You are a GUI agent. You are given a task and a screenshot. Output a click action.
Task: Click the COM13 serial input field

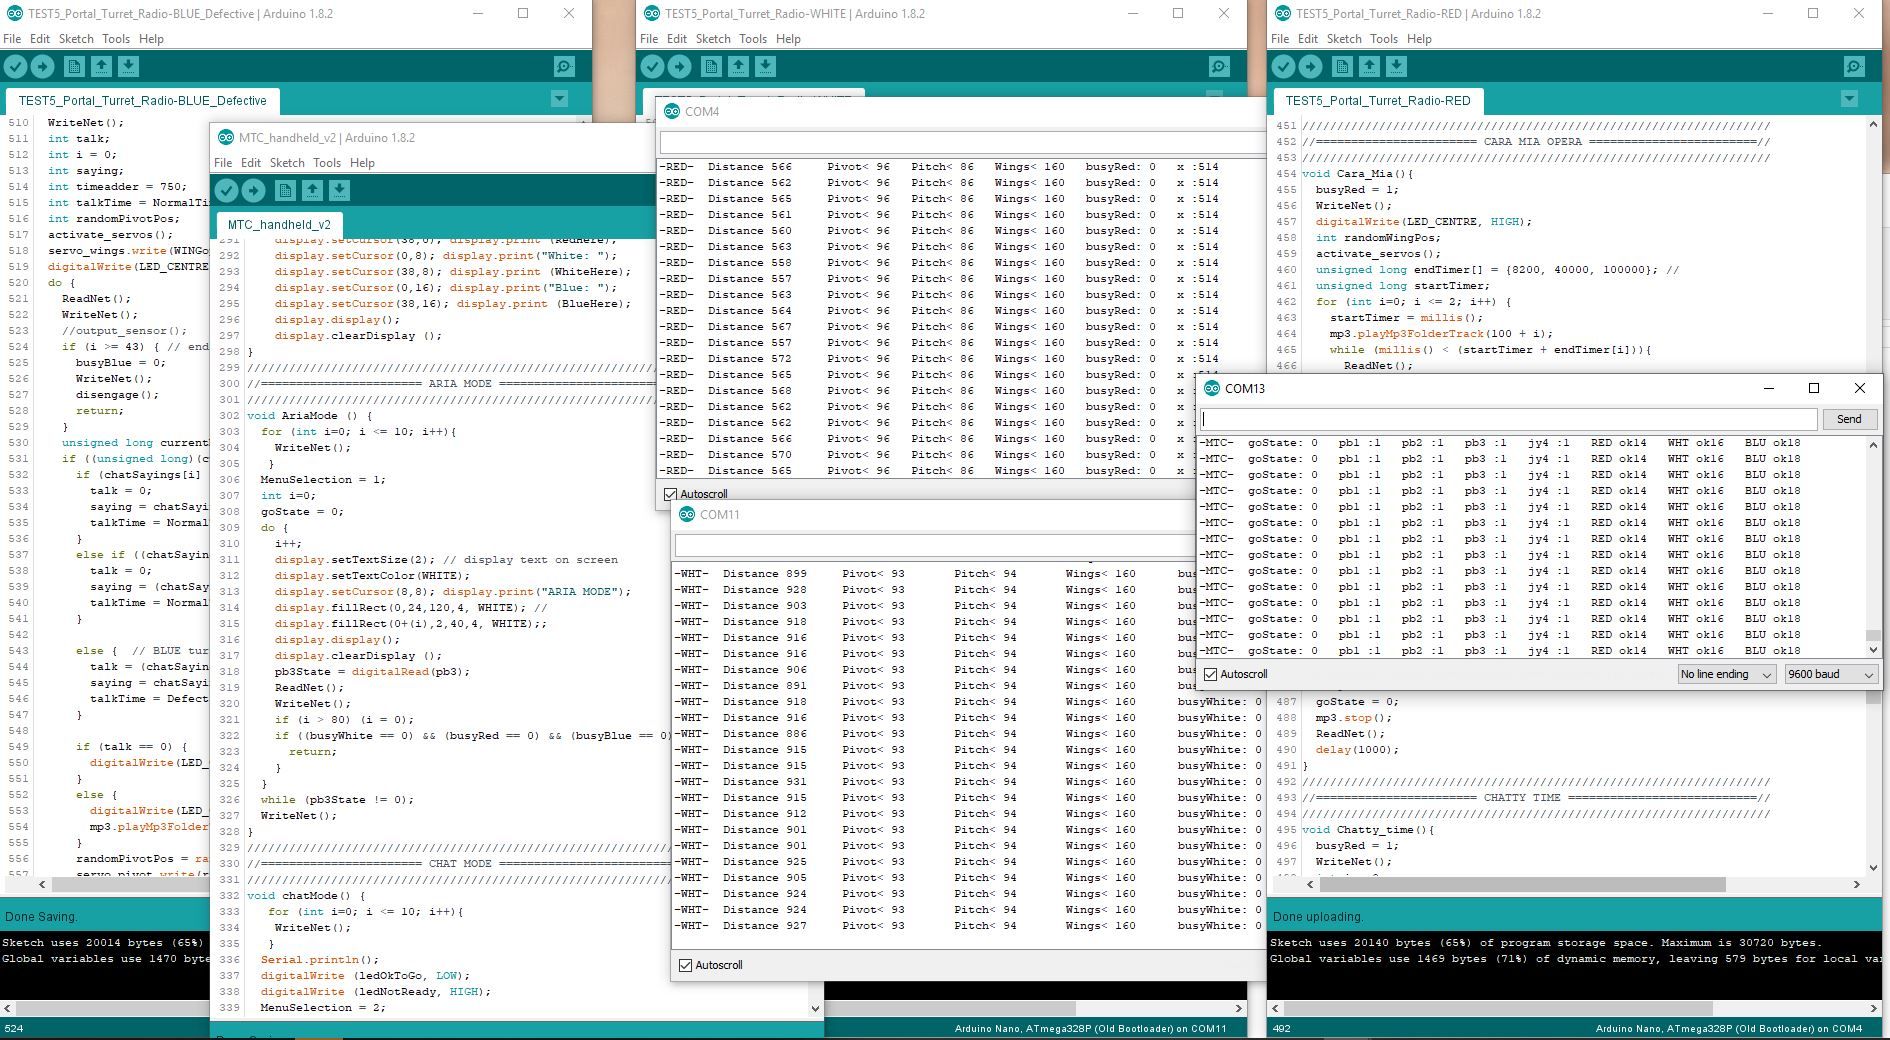click(x=1508, y=420)
